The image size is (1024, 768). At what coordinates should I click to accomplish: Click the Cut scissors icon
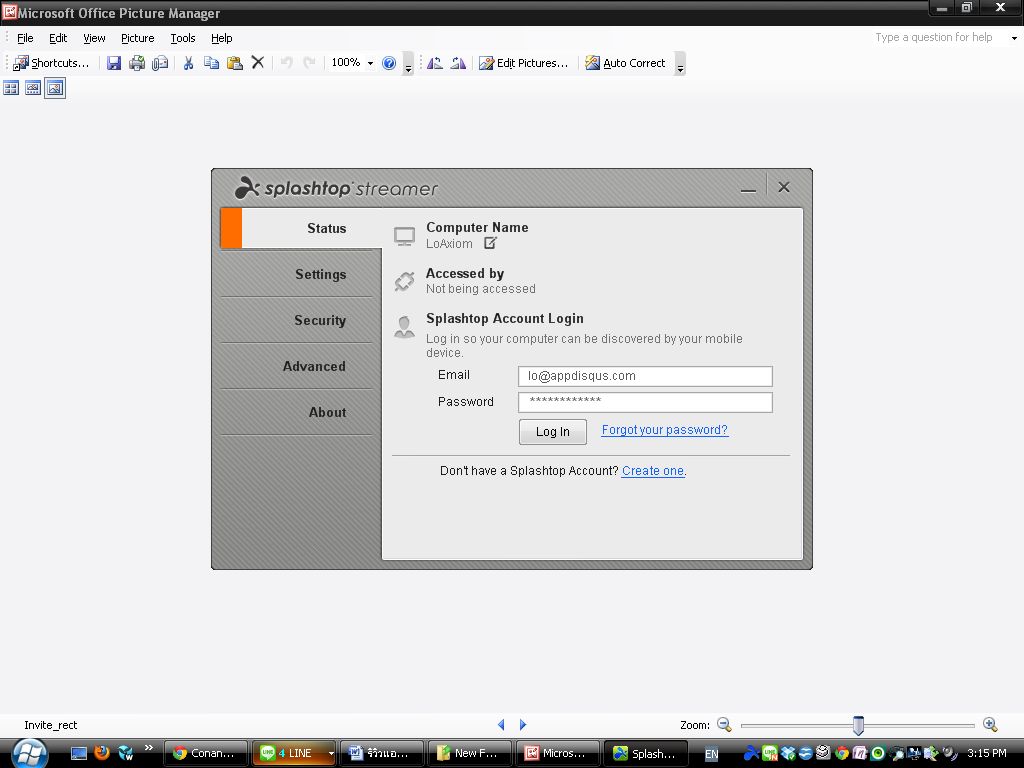188,63
